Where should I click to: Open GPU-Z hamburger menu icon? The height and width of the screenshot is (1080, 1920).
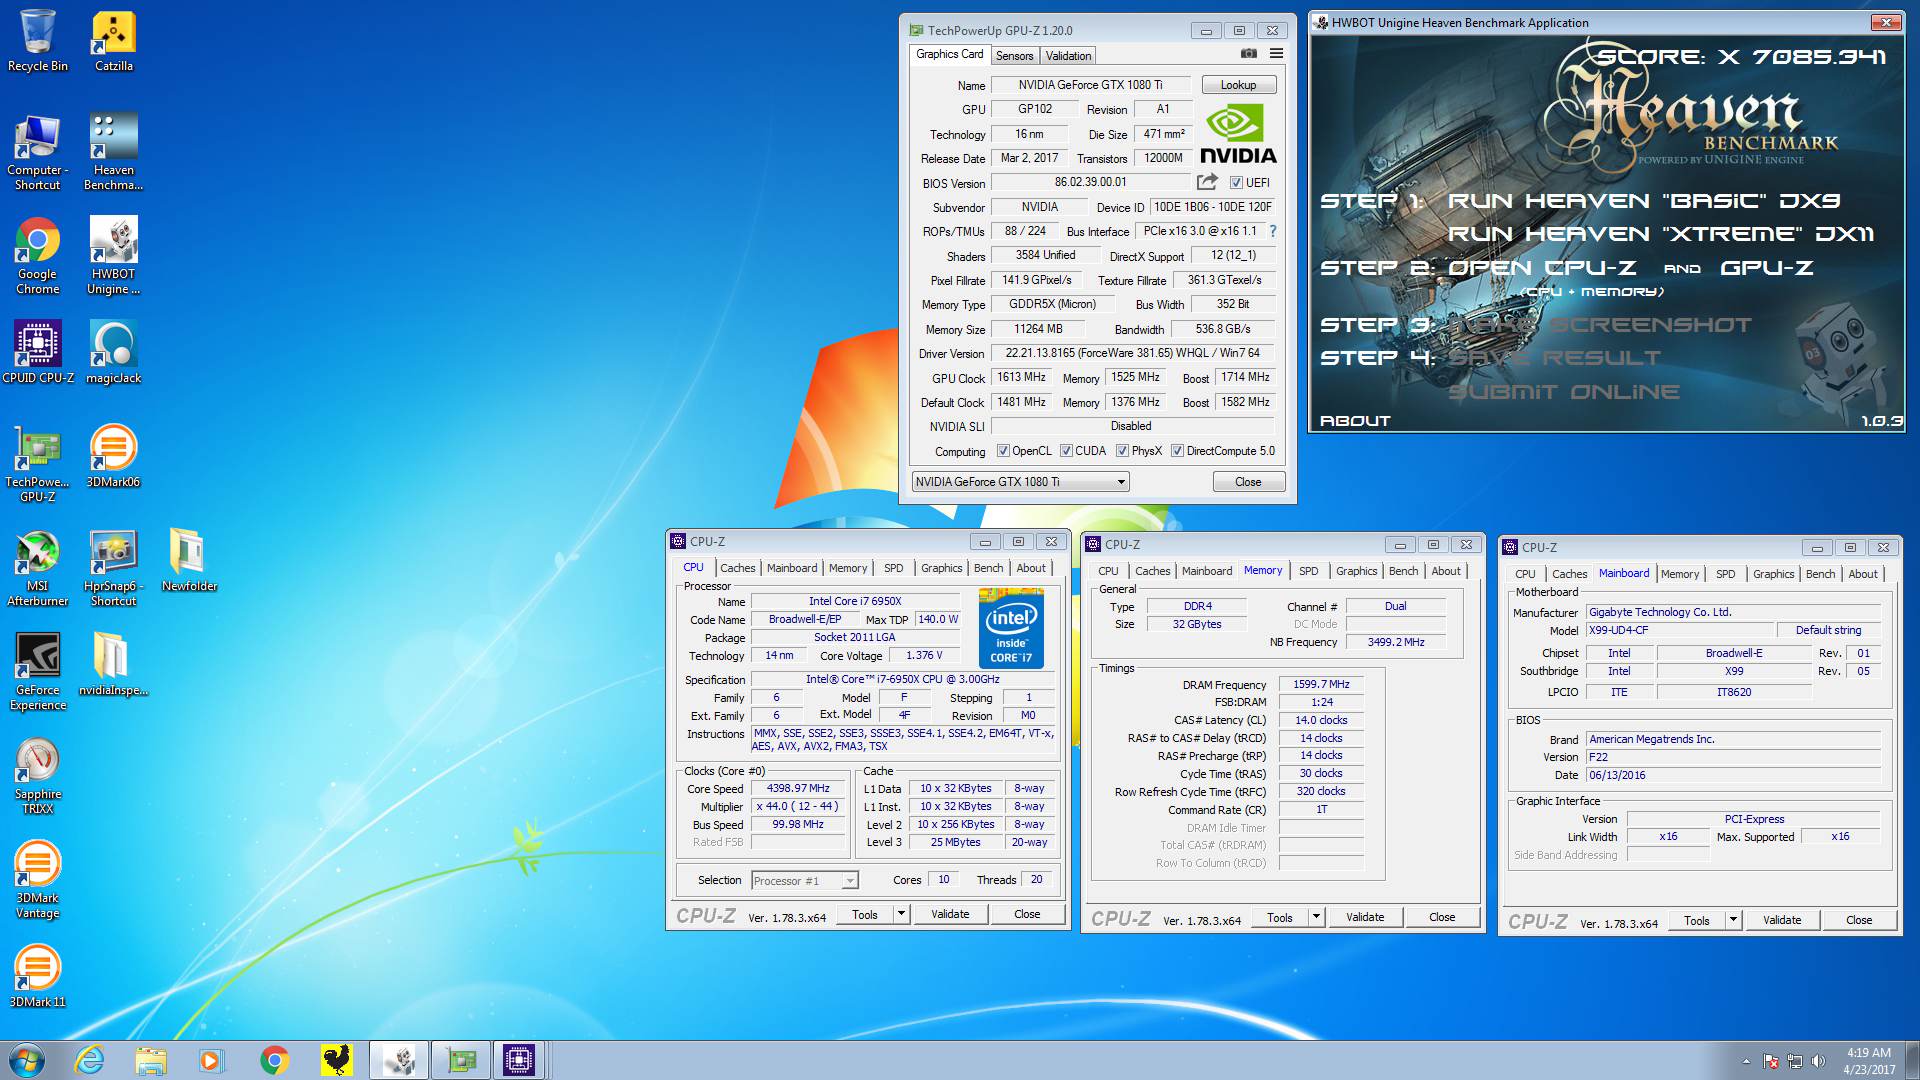click(1276, 54)
